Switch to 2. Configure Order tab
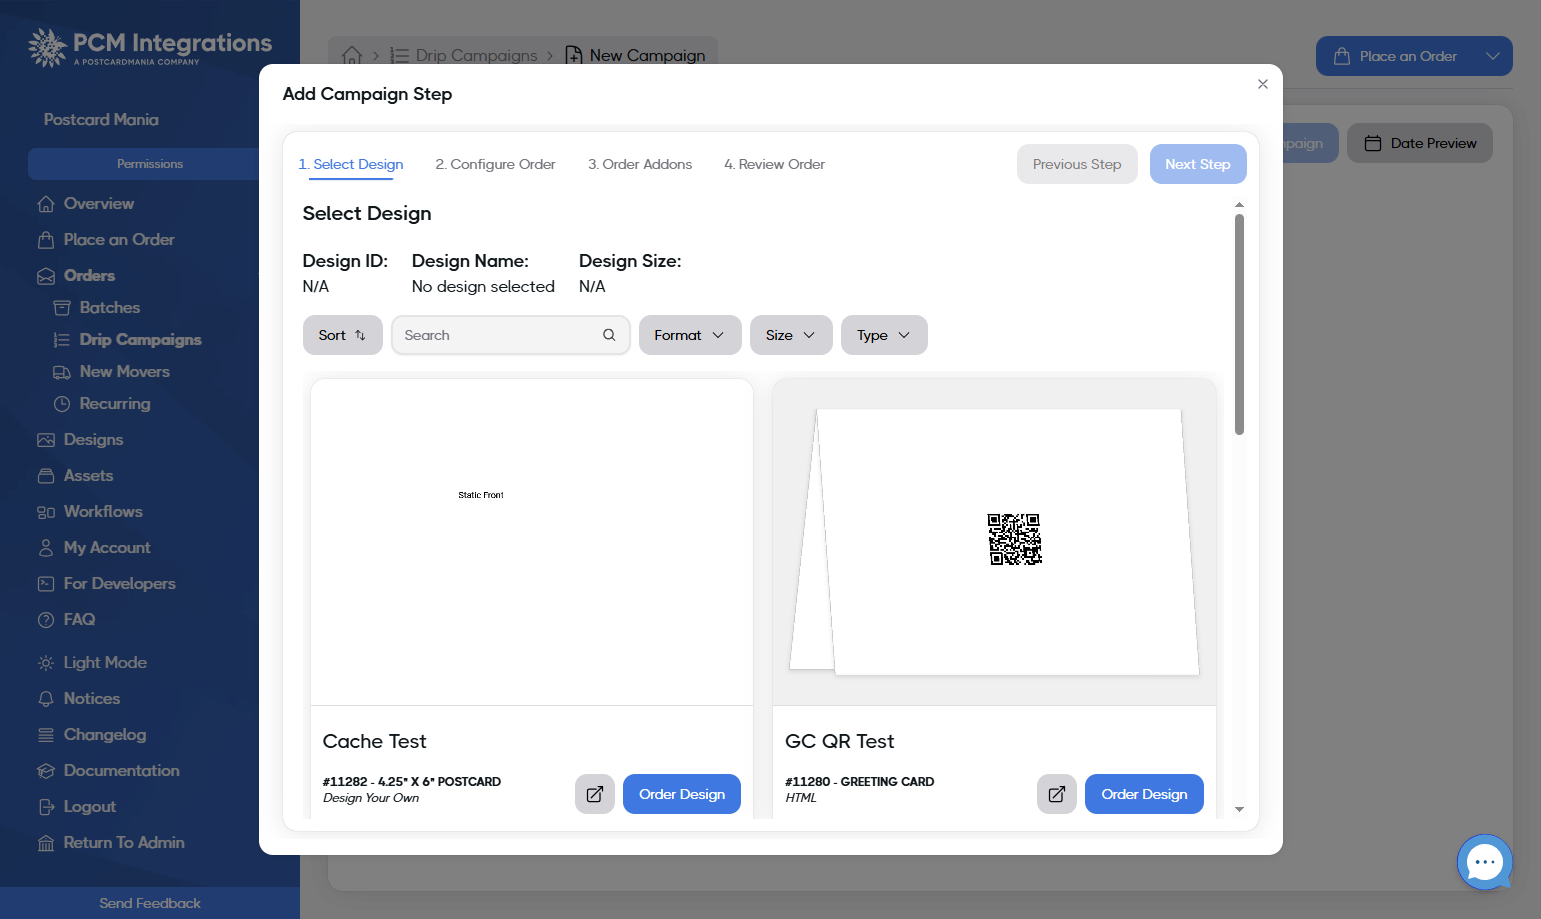The width and height of the screenshot is (1541, 919). [x=495, y=164]
